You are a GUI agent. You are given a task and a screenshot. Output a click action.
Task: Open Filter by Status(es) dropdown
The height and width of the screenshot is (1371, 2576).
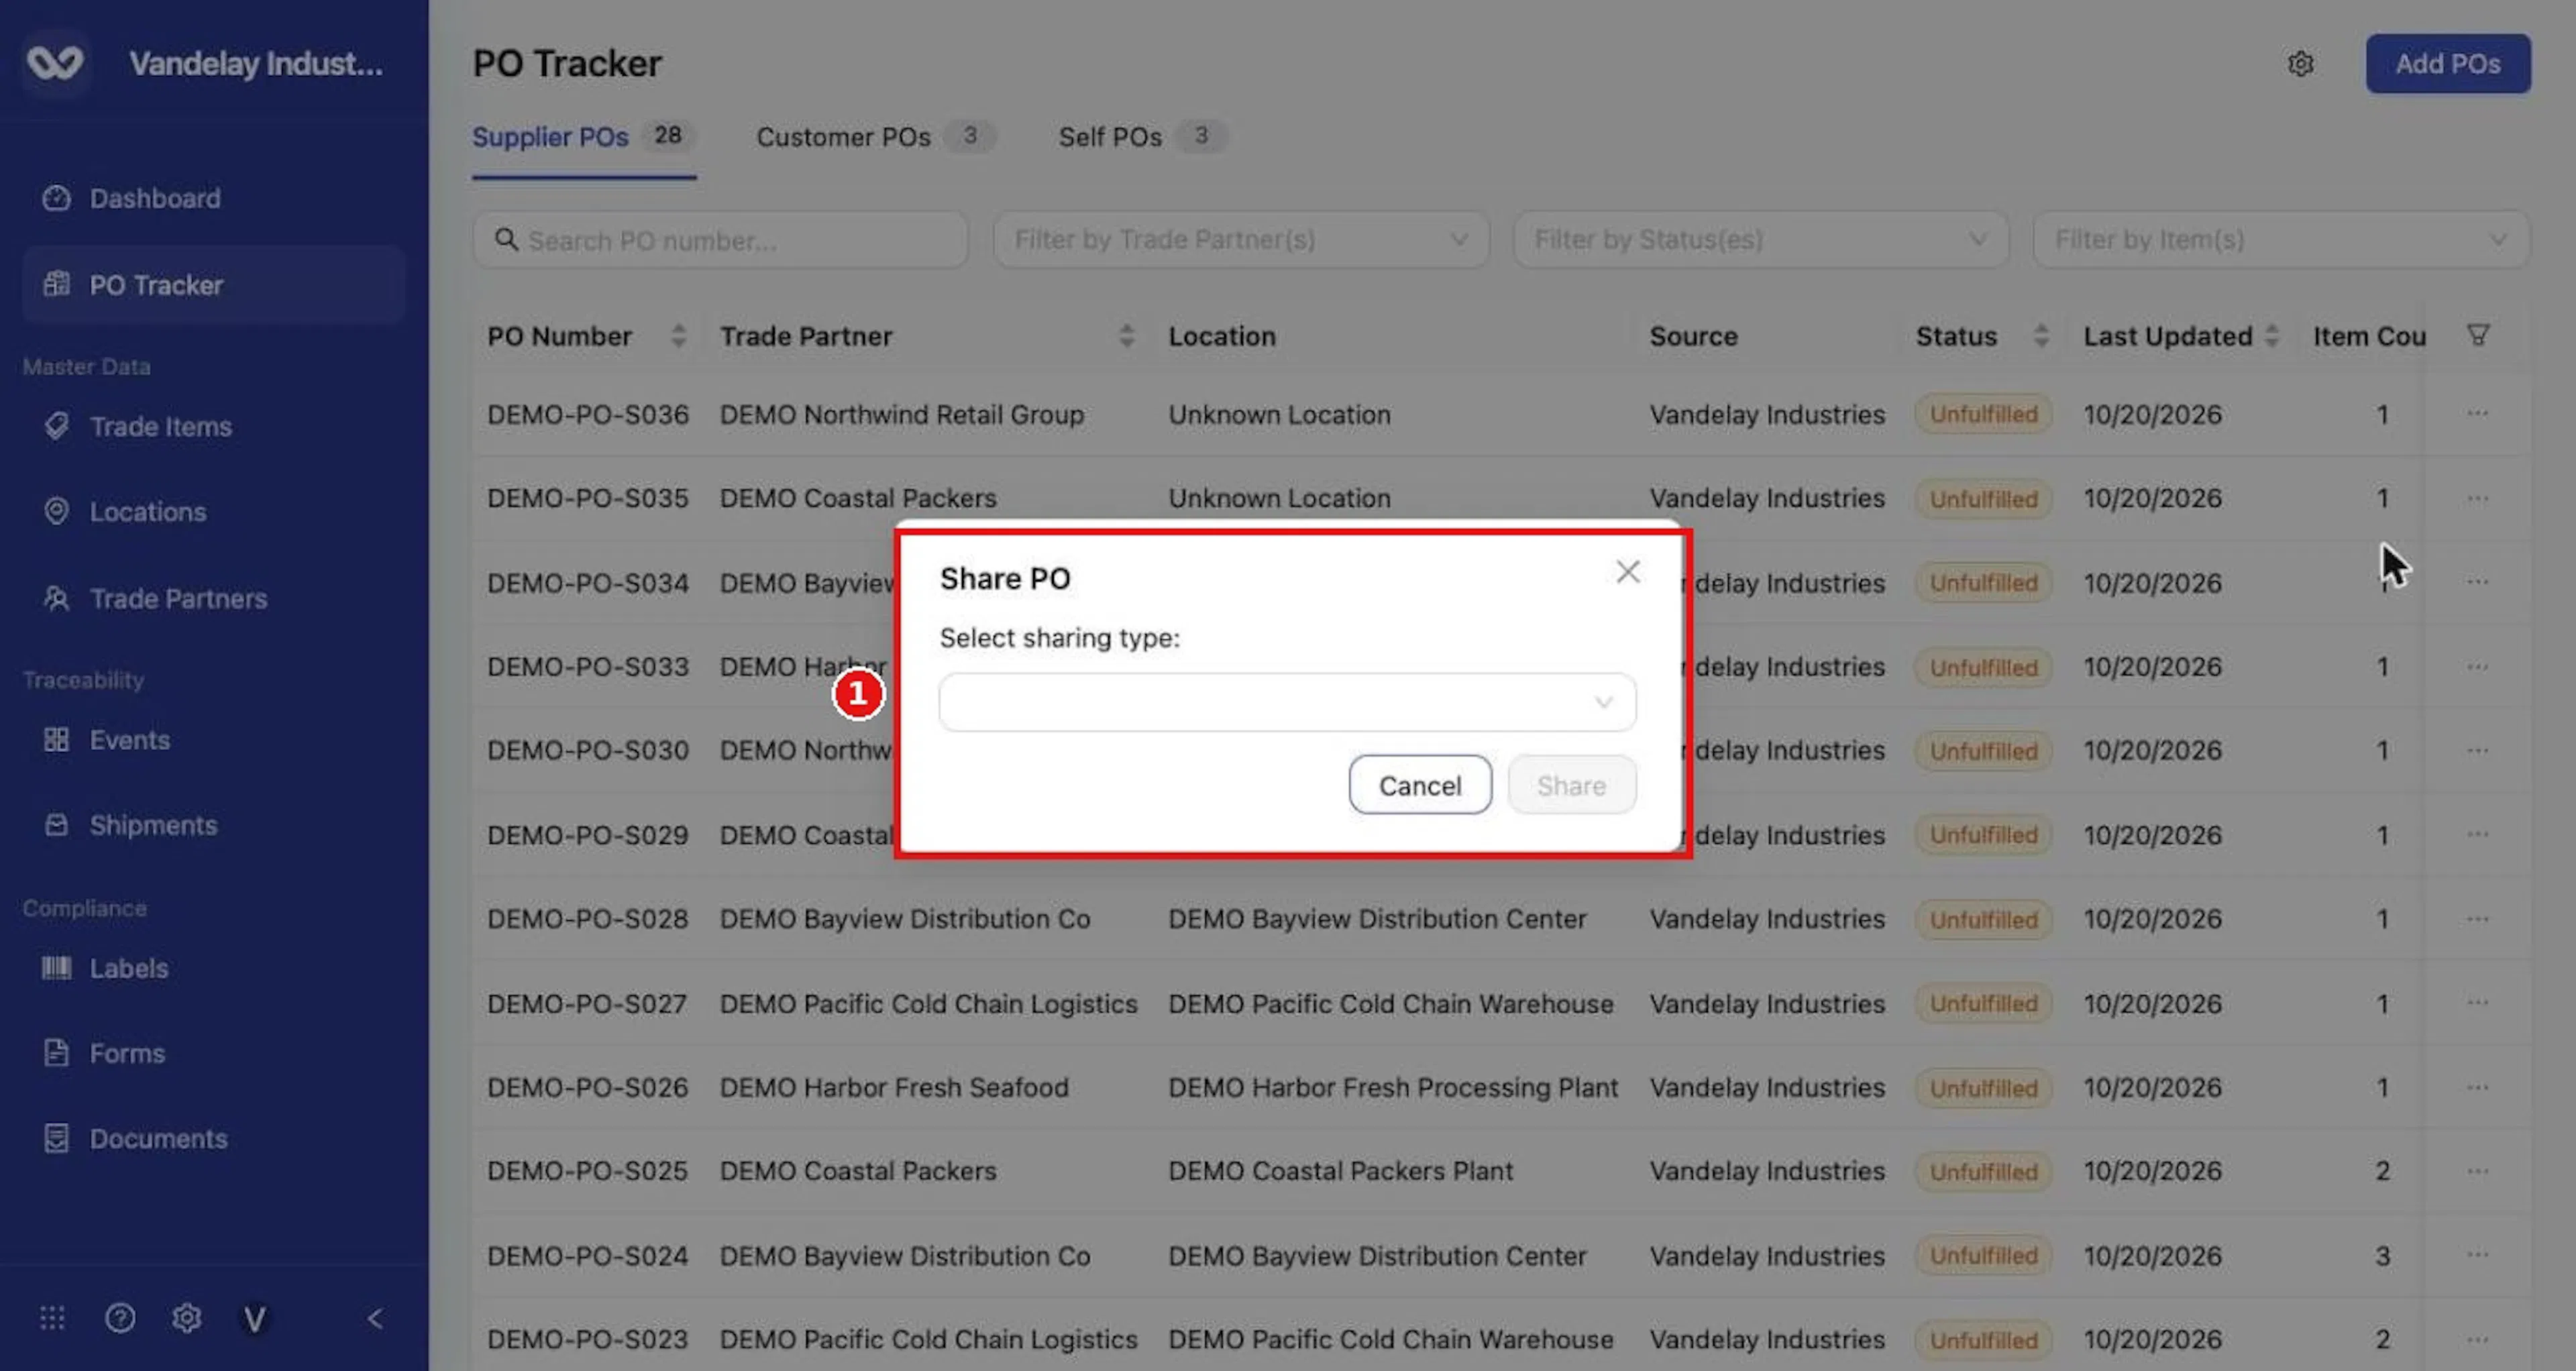pyautogui.click(x=1760, y=240)
